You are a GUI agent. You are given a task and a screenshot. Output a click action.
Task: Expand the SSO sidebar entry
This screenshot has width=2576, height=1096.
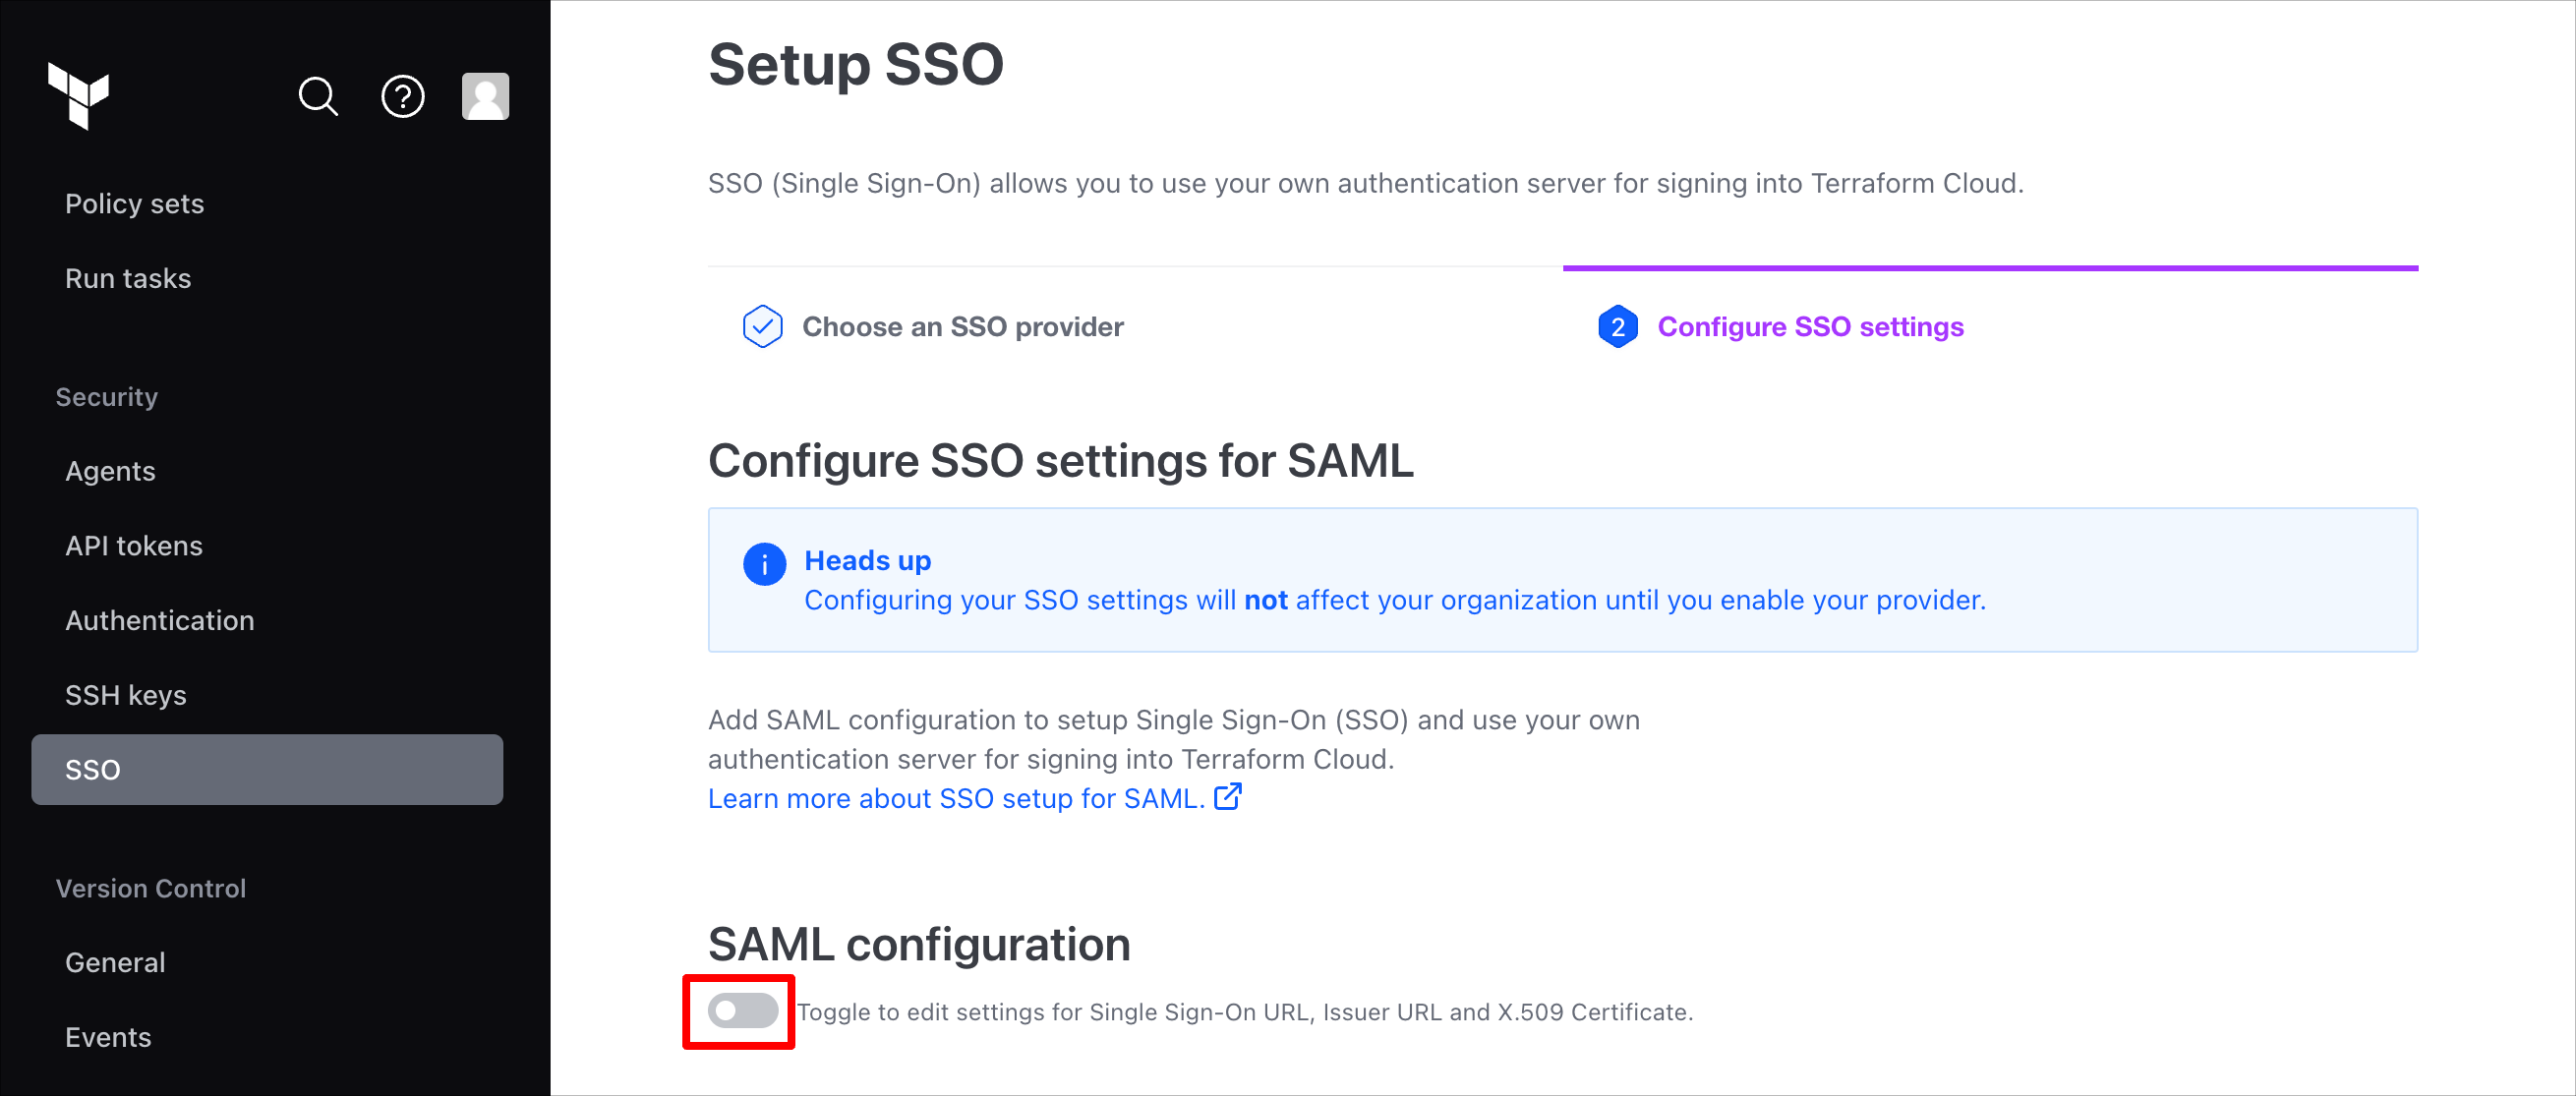pyautogui.click(x=92, y=769)
